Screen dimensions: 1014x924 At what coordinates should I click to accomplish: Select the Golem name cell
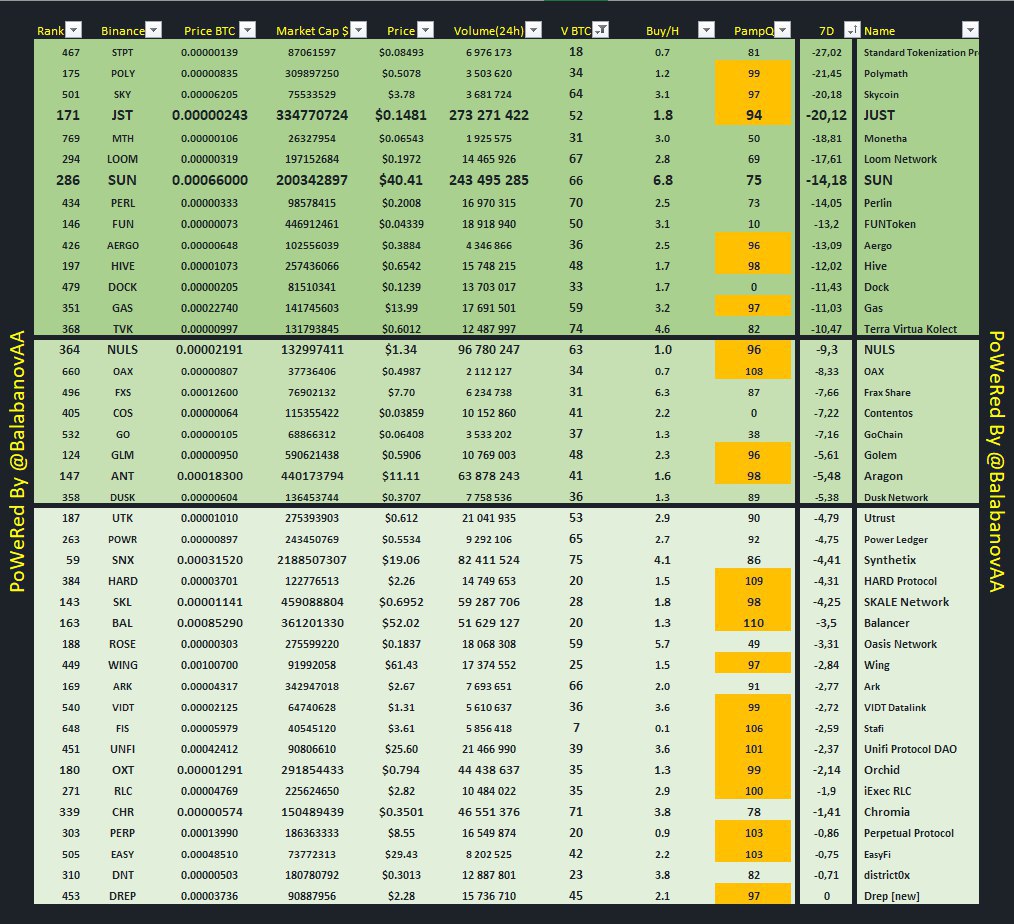(880, 455)
